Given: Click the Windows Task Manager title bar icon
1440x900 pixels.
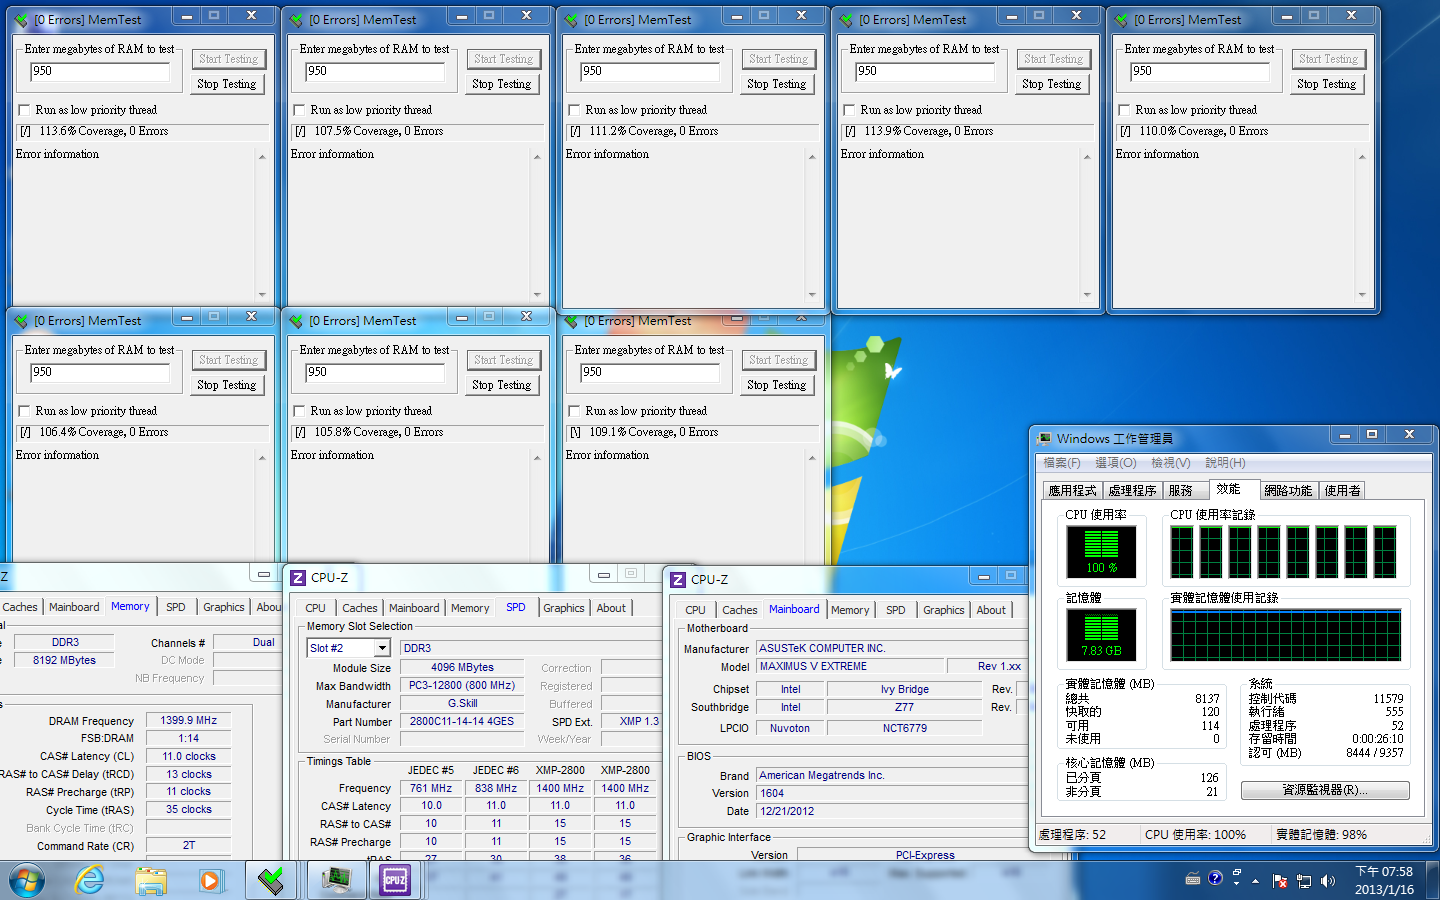Looking at the screenshot, I should (1044, 438).
